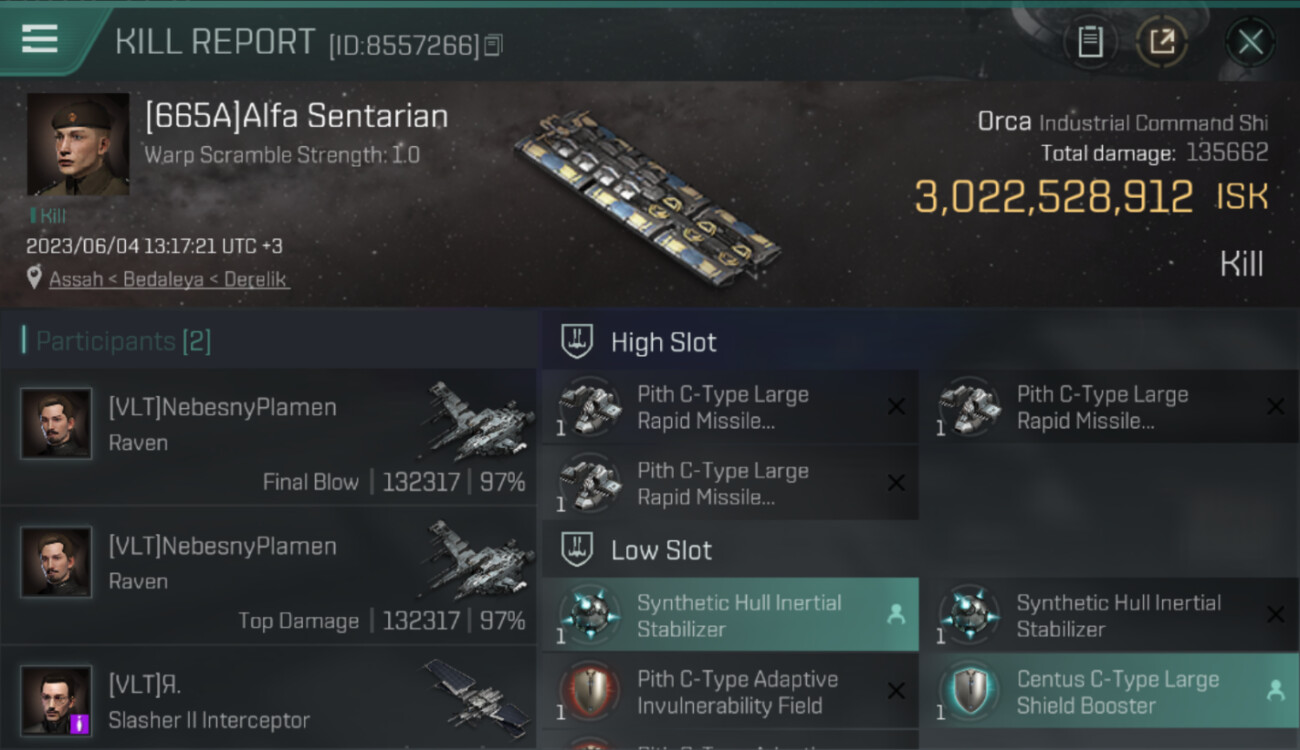Open the hamburger menu
Screen dimensions: 1300x750
(x=39, y=39)
